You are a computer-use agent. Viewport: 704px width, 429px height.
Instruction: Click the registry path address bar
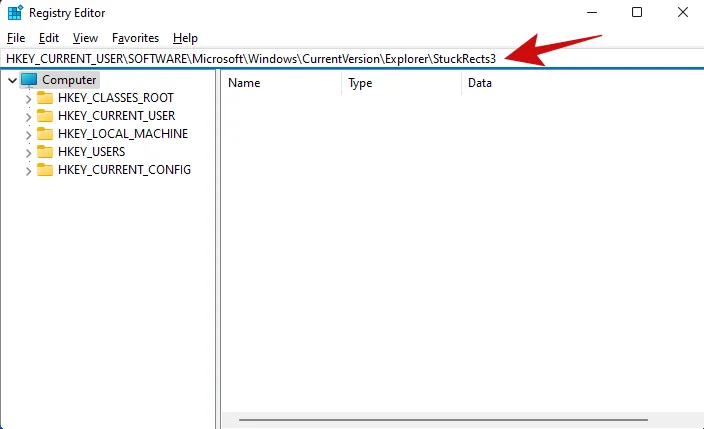[x=250, y=59]
